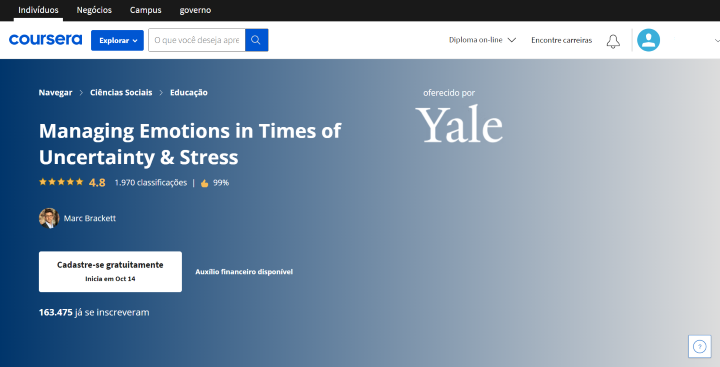Open the notifications bell
This screenshot has height=367, width=720.
click(613, 41)
